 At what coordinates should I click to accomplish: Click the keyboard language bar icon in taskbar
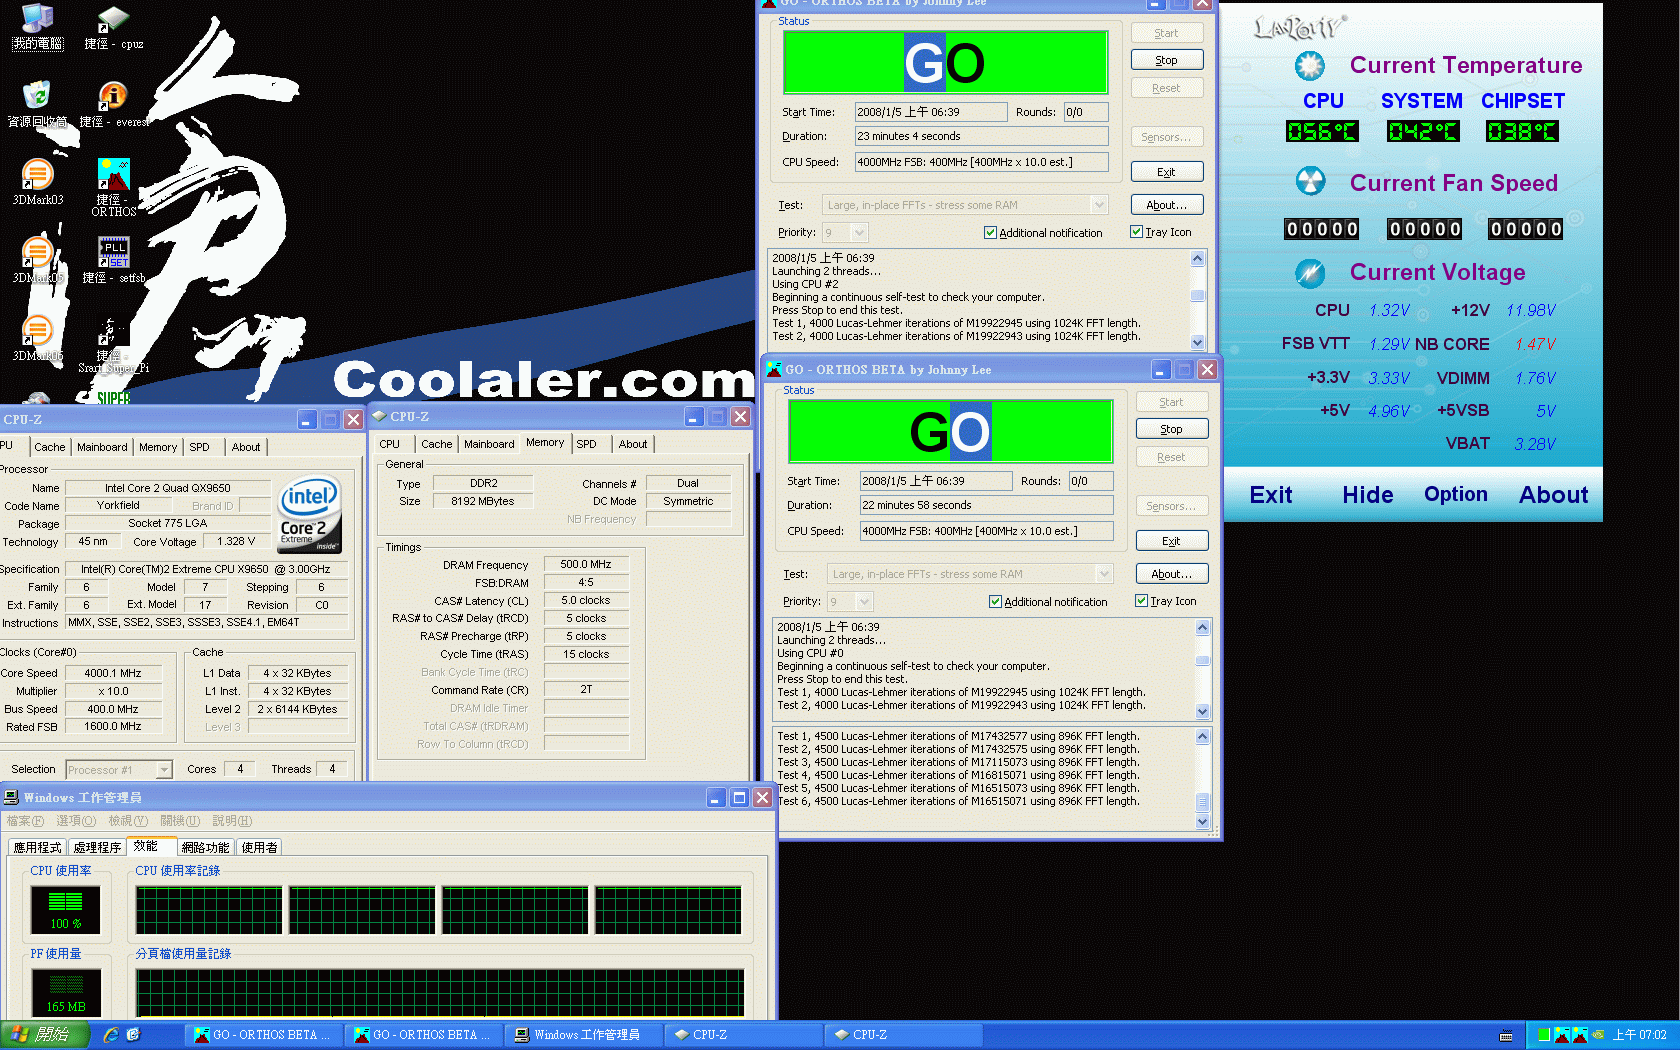pos(1506,1036)
